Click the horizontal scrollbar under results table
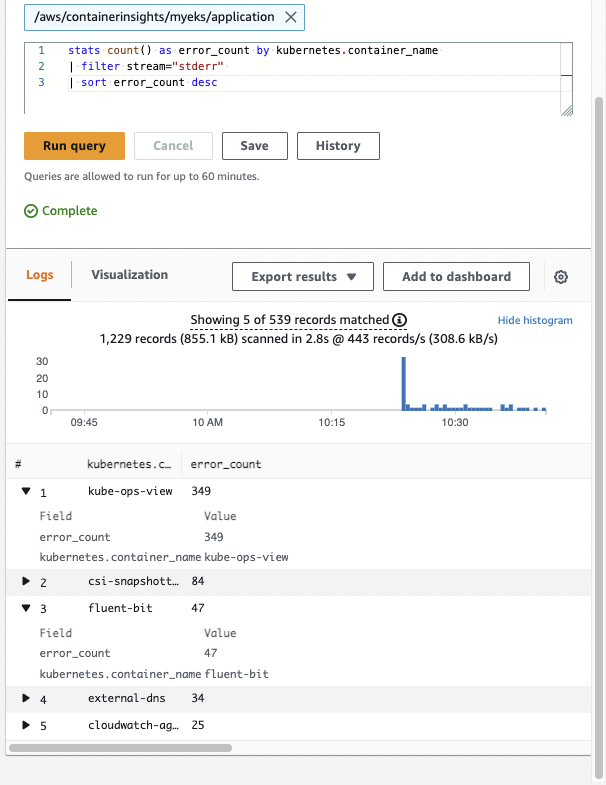This screenshot has height=785, width=606. tap(120, 748)
